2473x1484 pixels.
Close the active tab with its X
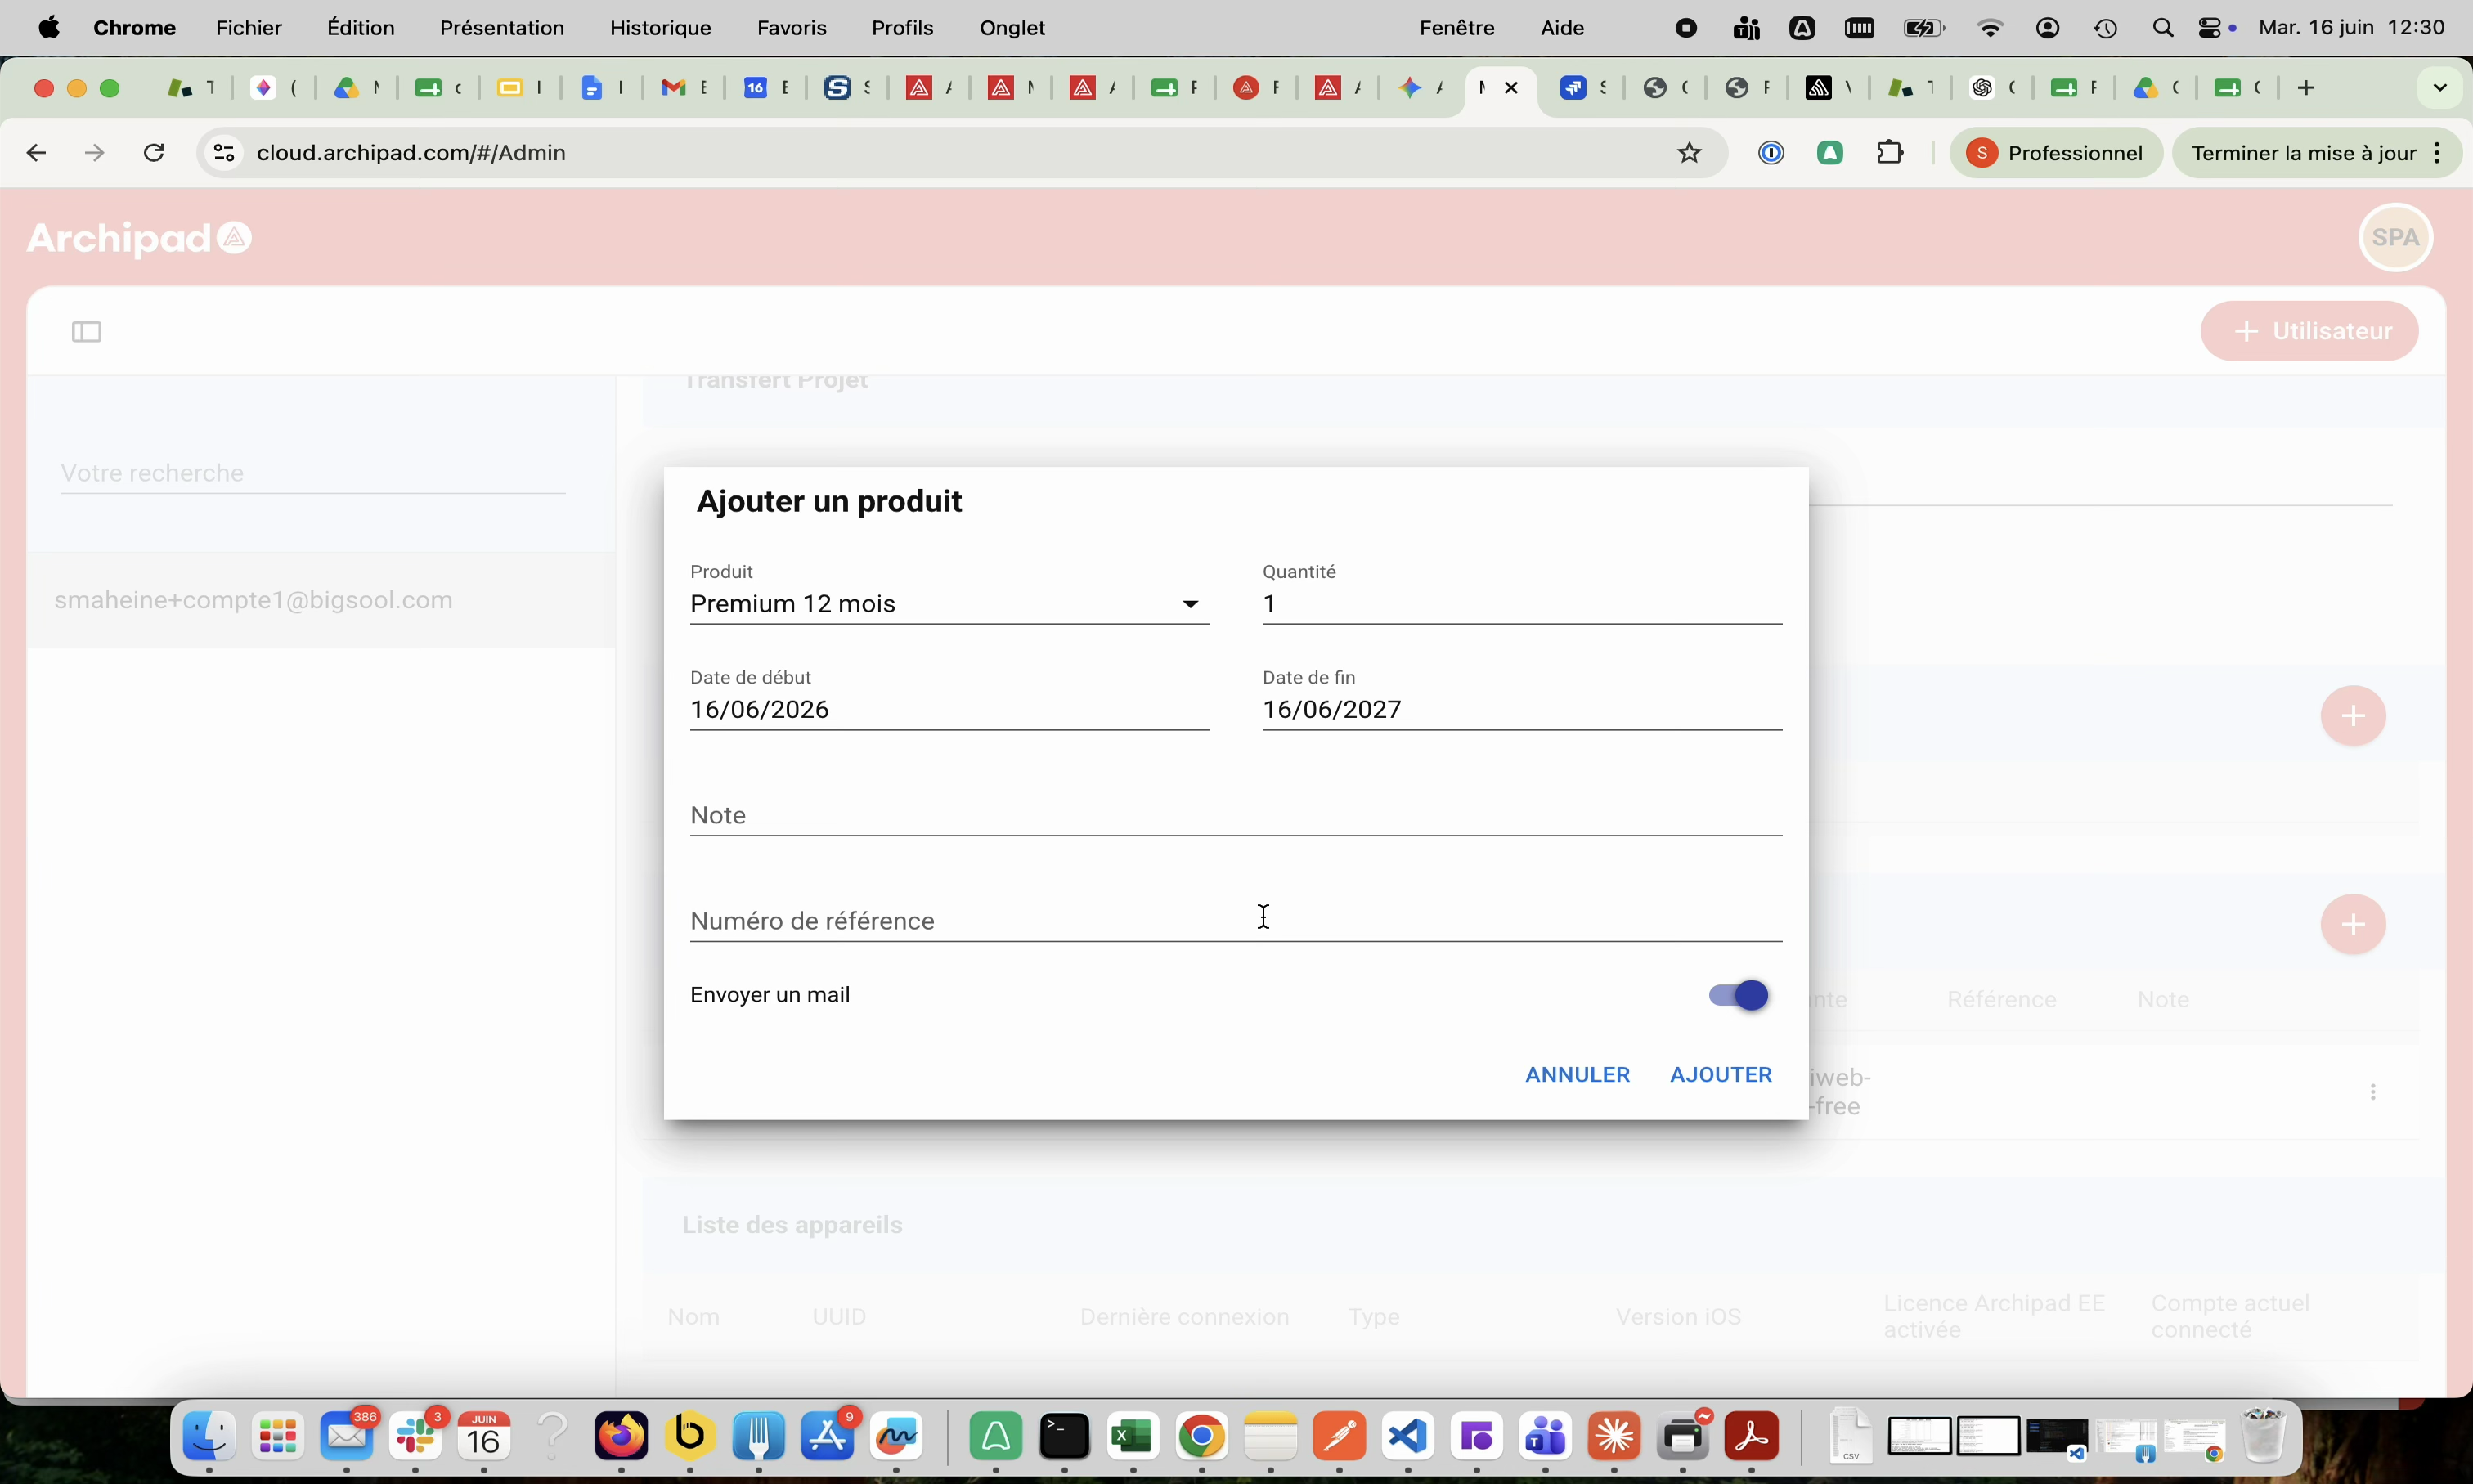(1512, 88)
